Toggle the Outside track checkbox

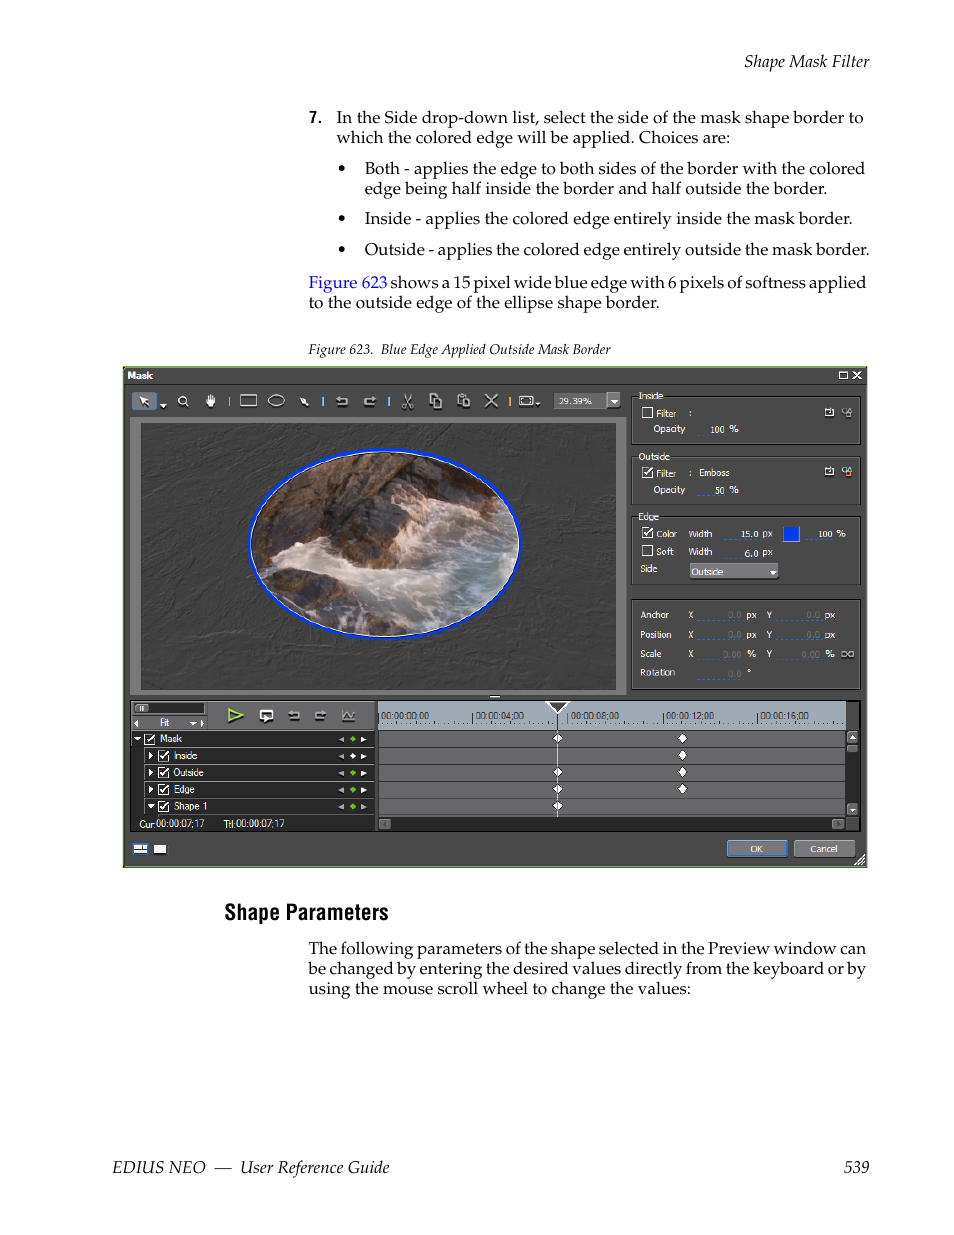(x=164, y=773)
